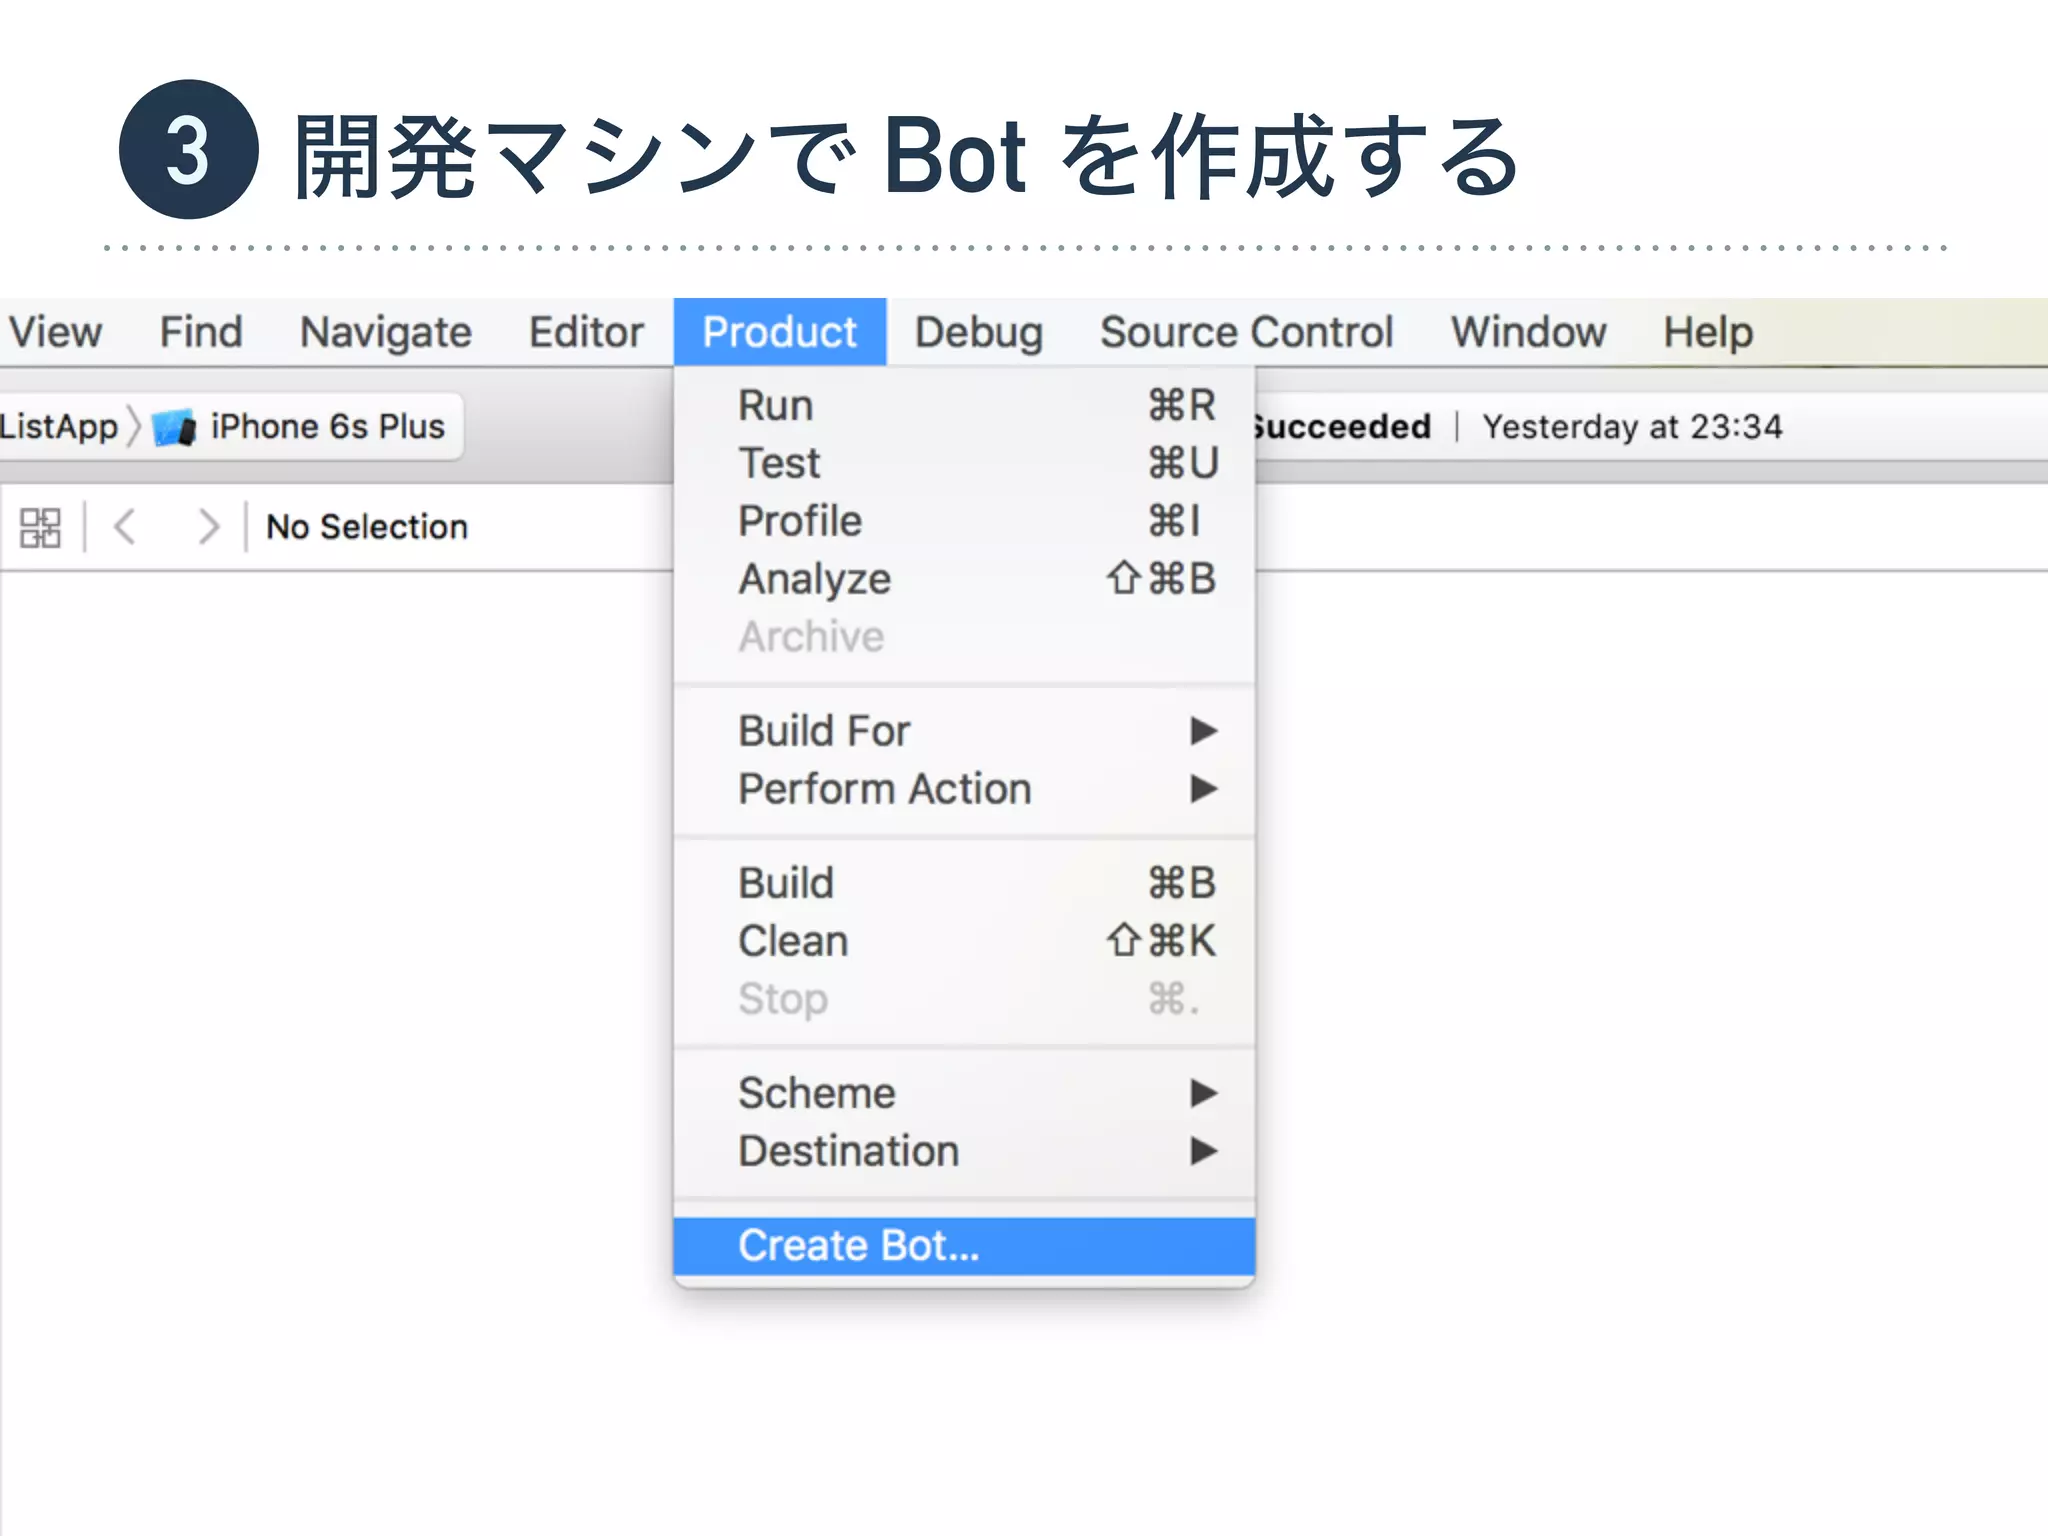The height and width of the screenshot is (1536, 2048).
Task: Open the Navigate menu
Action: [x=386, y=332]
